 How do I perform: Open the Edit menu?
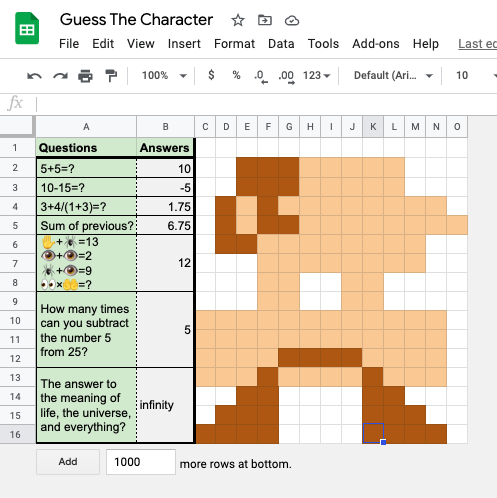click(x=103, y=44)
